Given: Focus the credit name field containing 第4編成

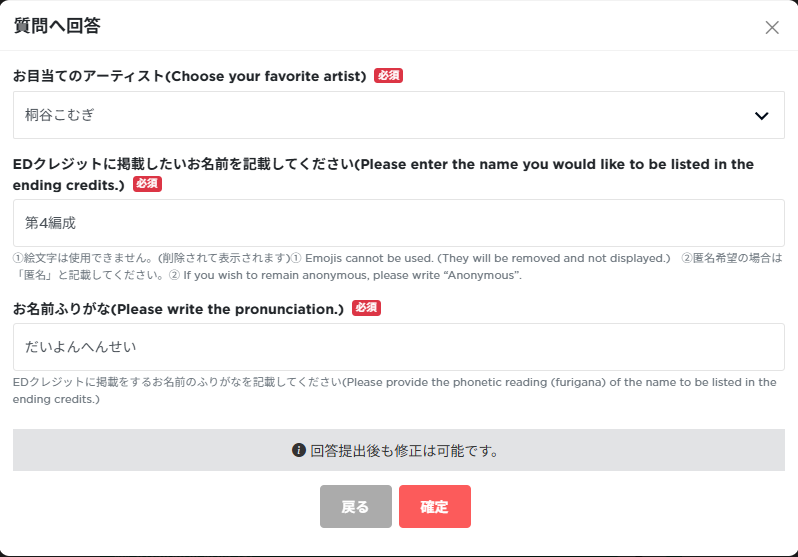Looking at the screenshot, I should point(398,223).
